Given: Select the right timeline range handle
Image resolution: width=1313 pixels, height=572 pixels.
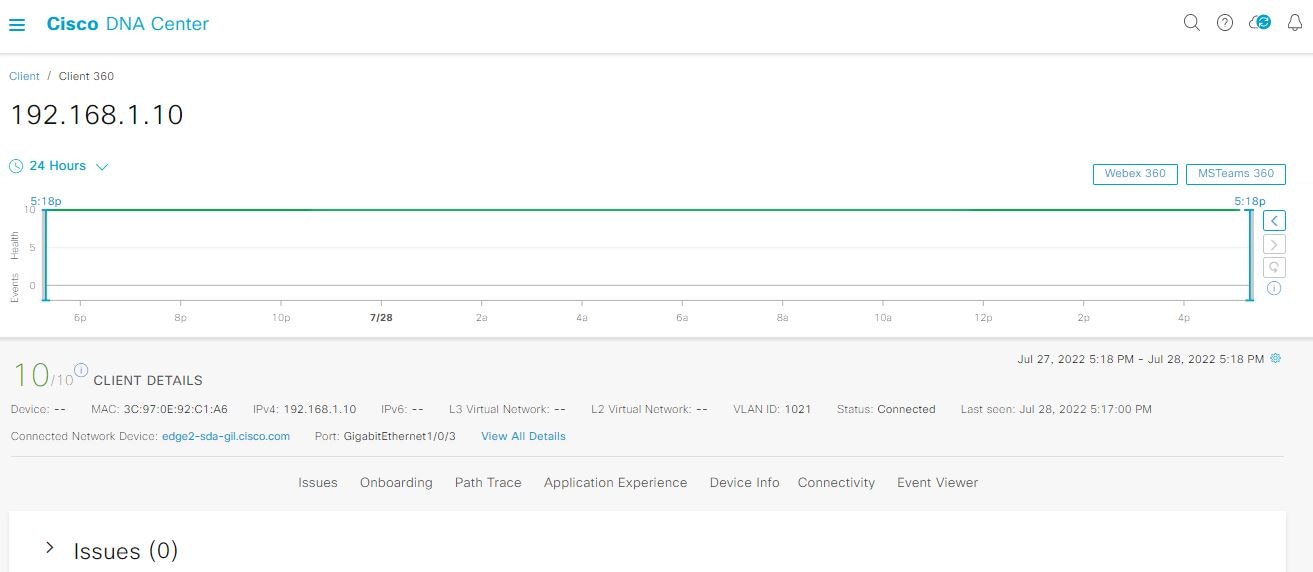Looking at the screenshot, I should [x=1249, y=253].
